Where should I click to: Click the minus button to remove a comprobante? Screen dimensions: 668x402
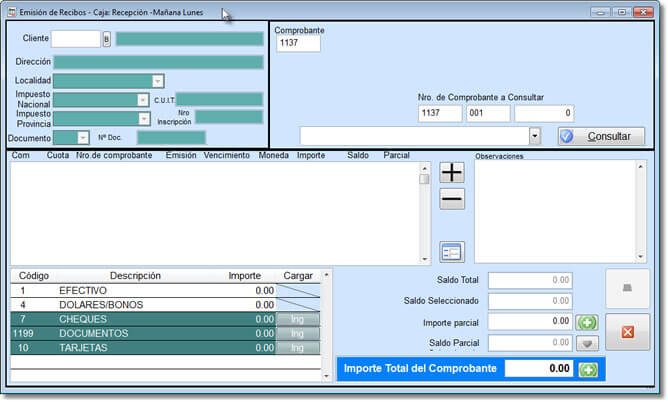[452, 199]
